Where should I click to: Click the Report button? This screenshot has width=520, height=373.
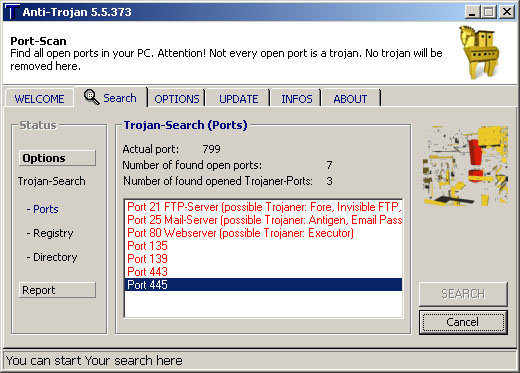(57, 290)
